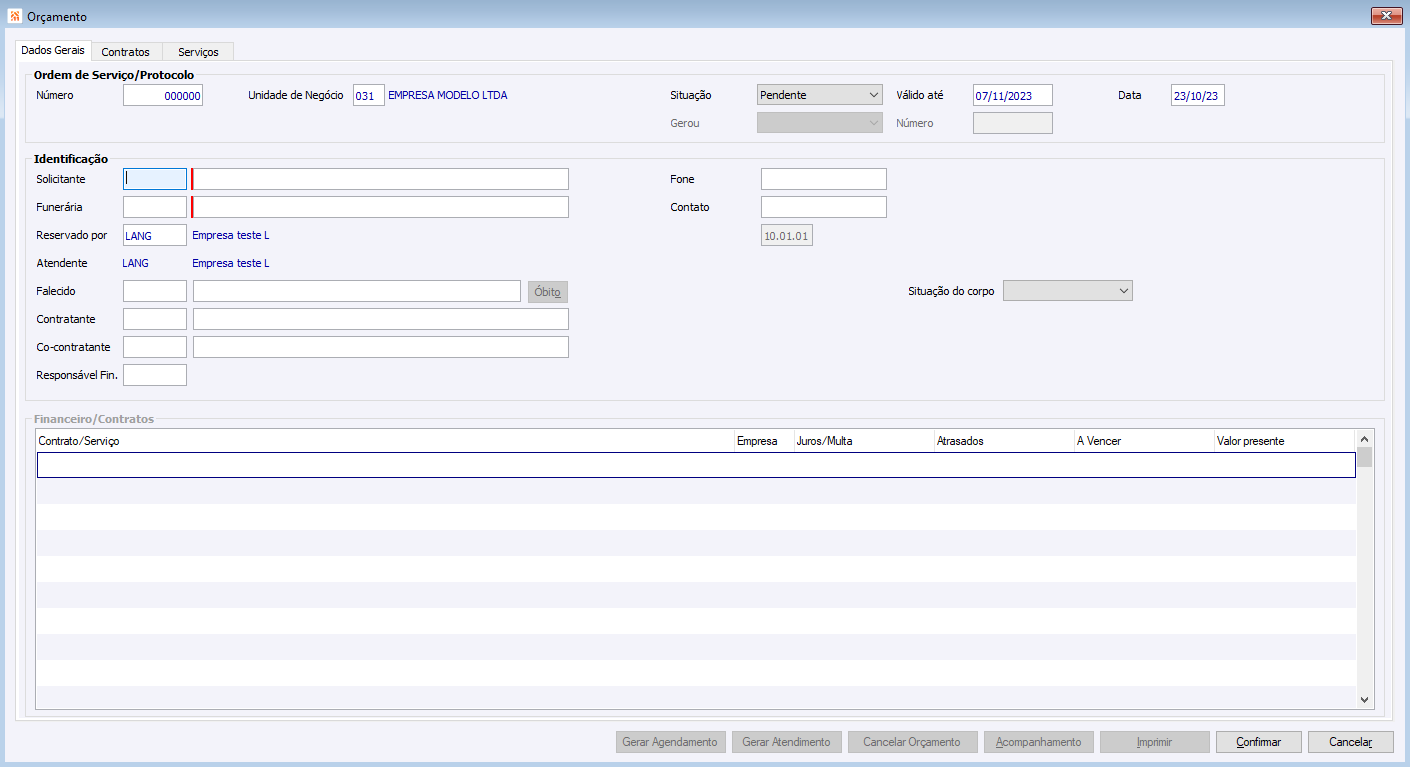Click the Fone input field
Image resolution: width=1410 pixels, height=767 pixels.
824,179
